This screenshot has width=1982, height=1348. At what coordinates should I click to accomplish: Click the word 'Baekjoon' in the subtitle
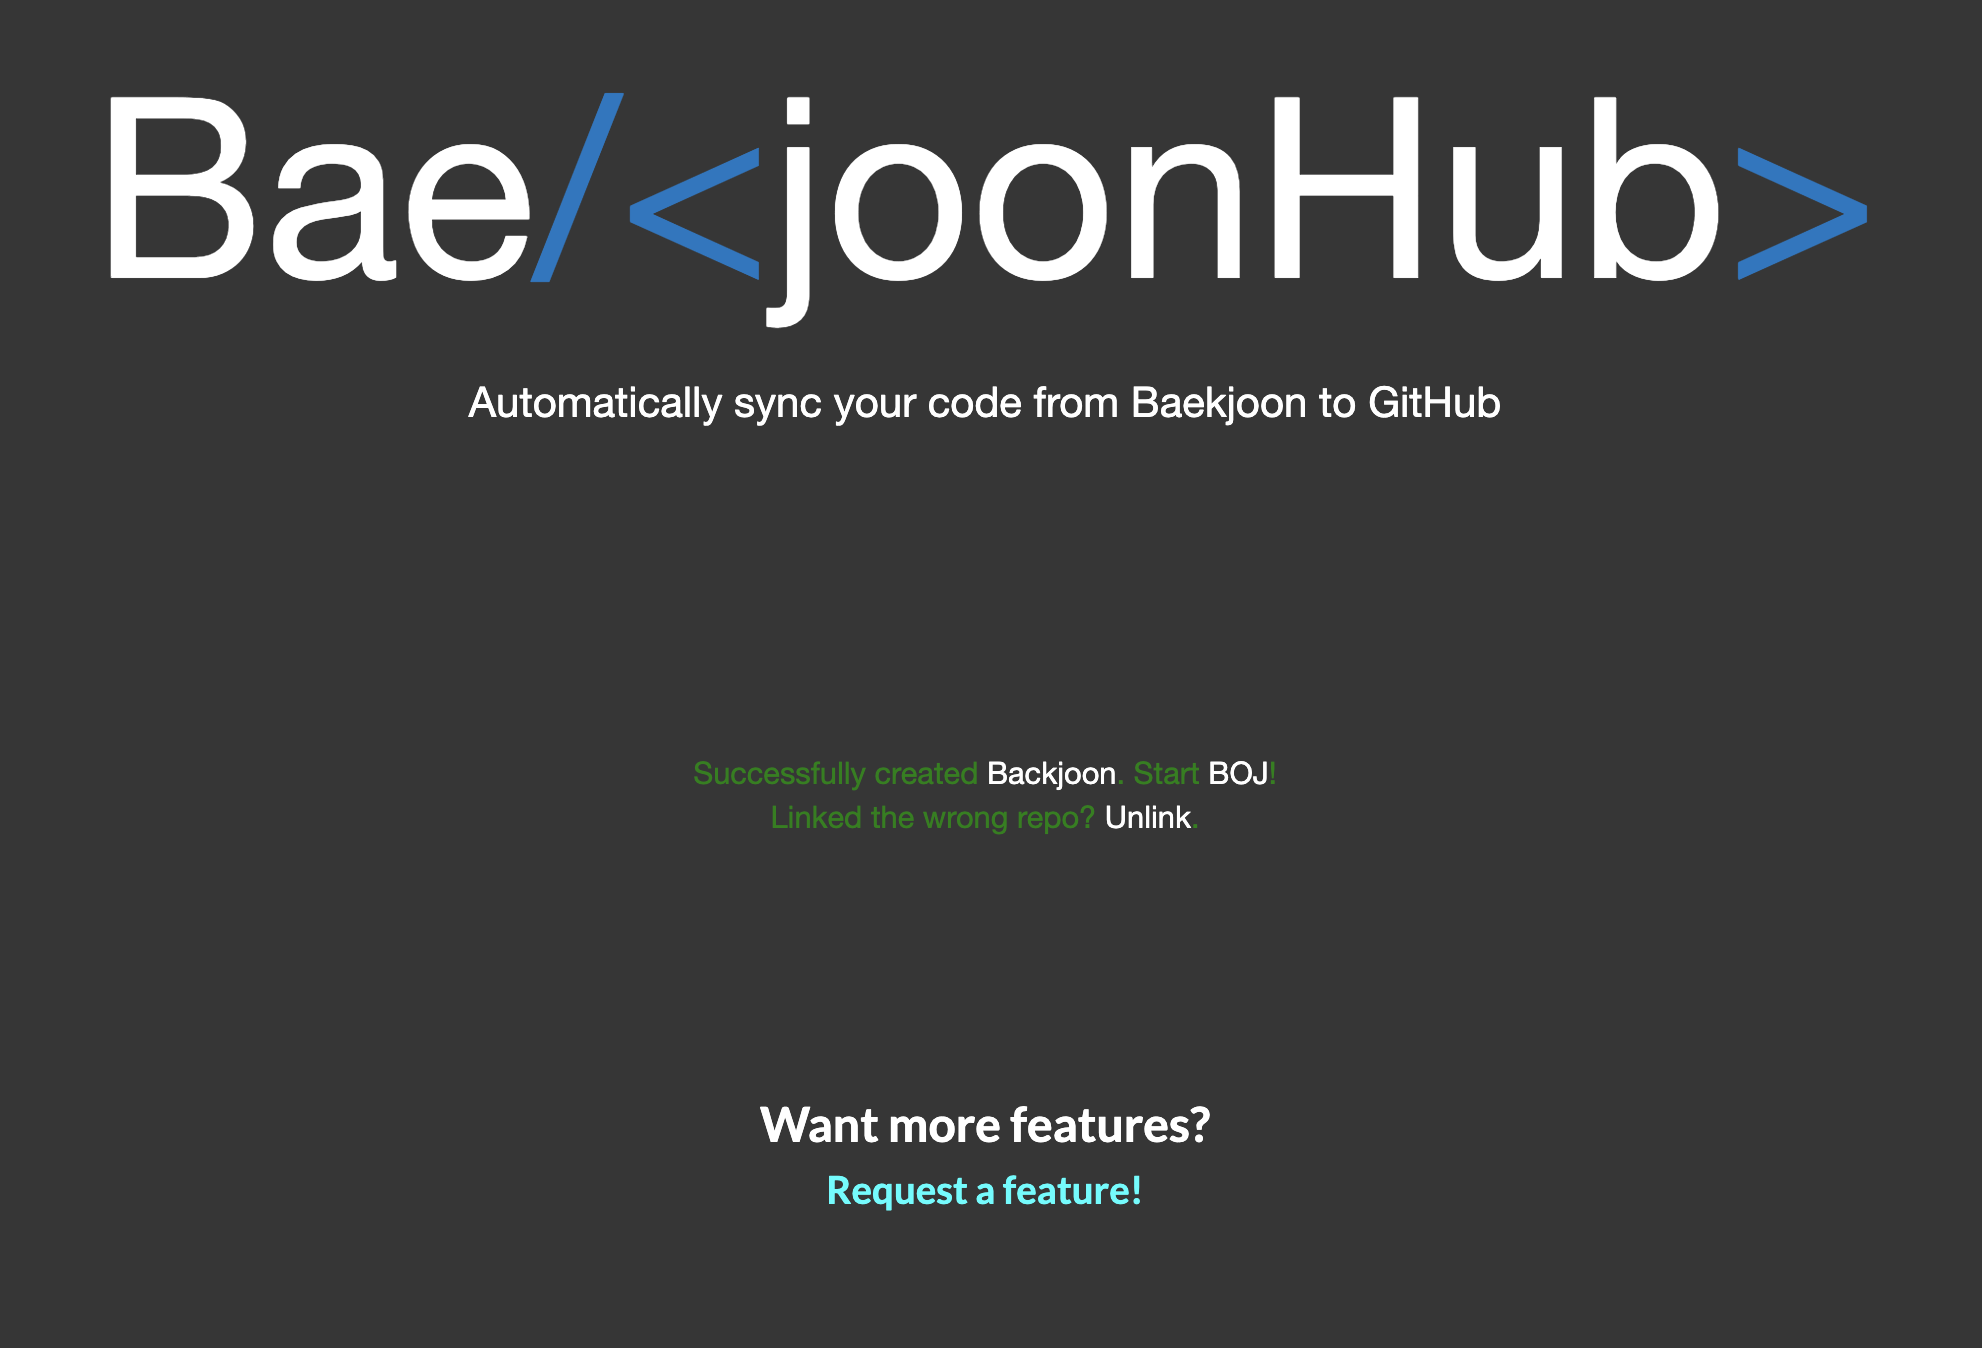click(x=1218, y=403)
